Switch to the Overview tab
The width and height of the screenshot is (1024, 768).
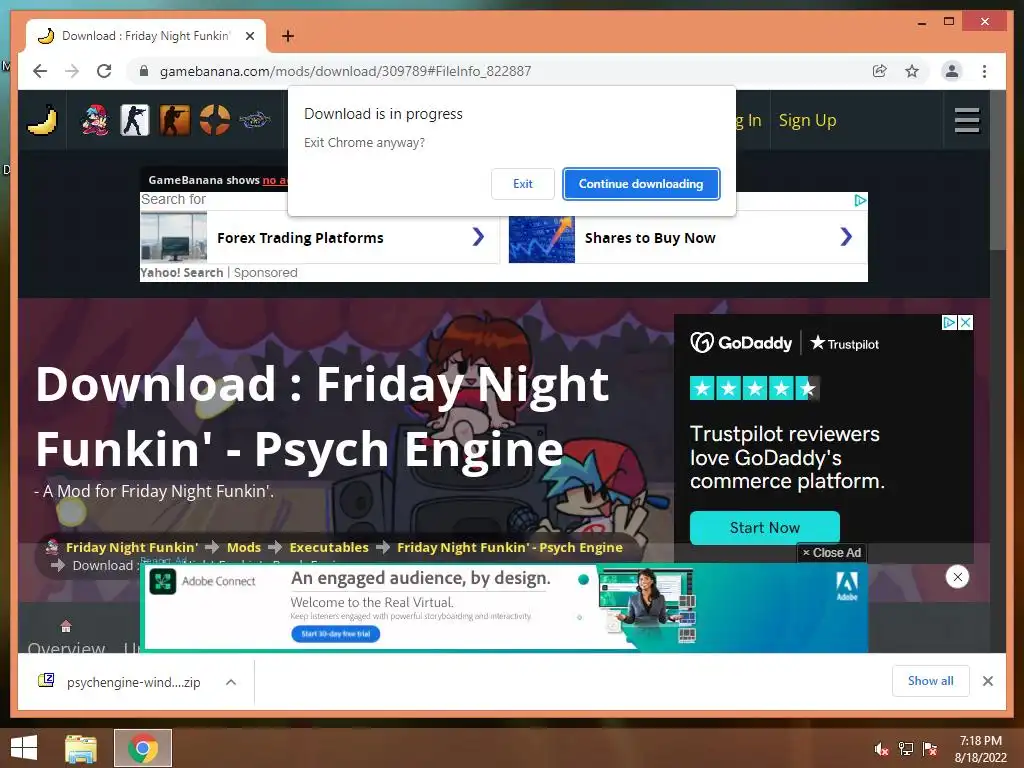pyautogui.click(x=66, y=648)
